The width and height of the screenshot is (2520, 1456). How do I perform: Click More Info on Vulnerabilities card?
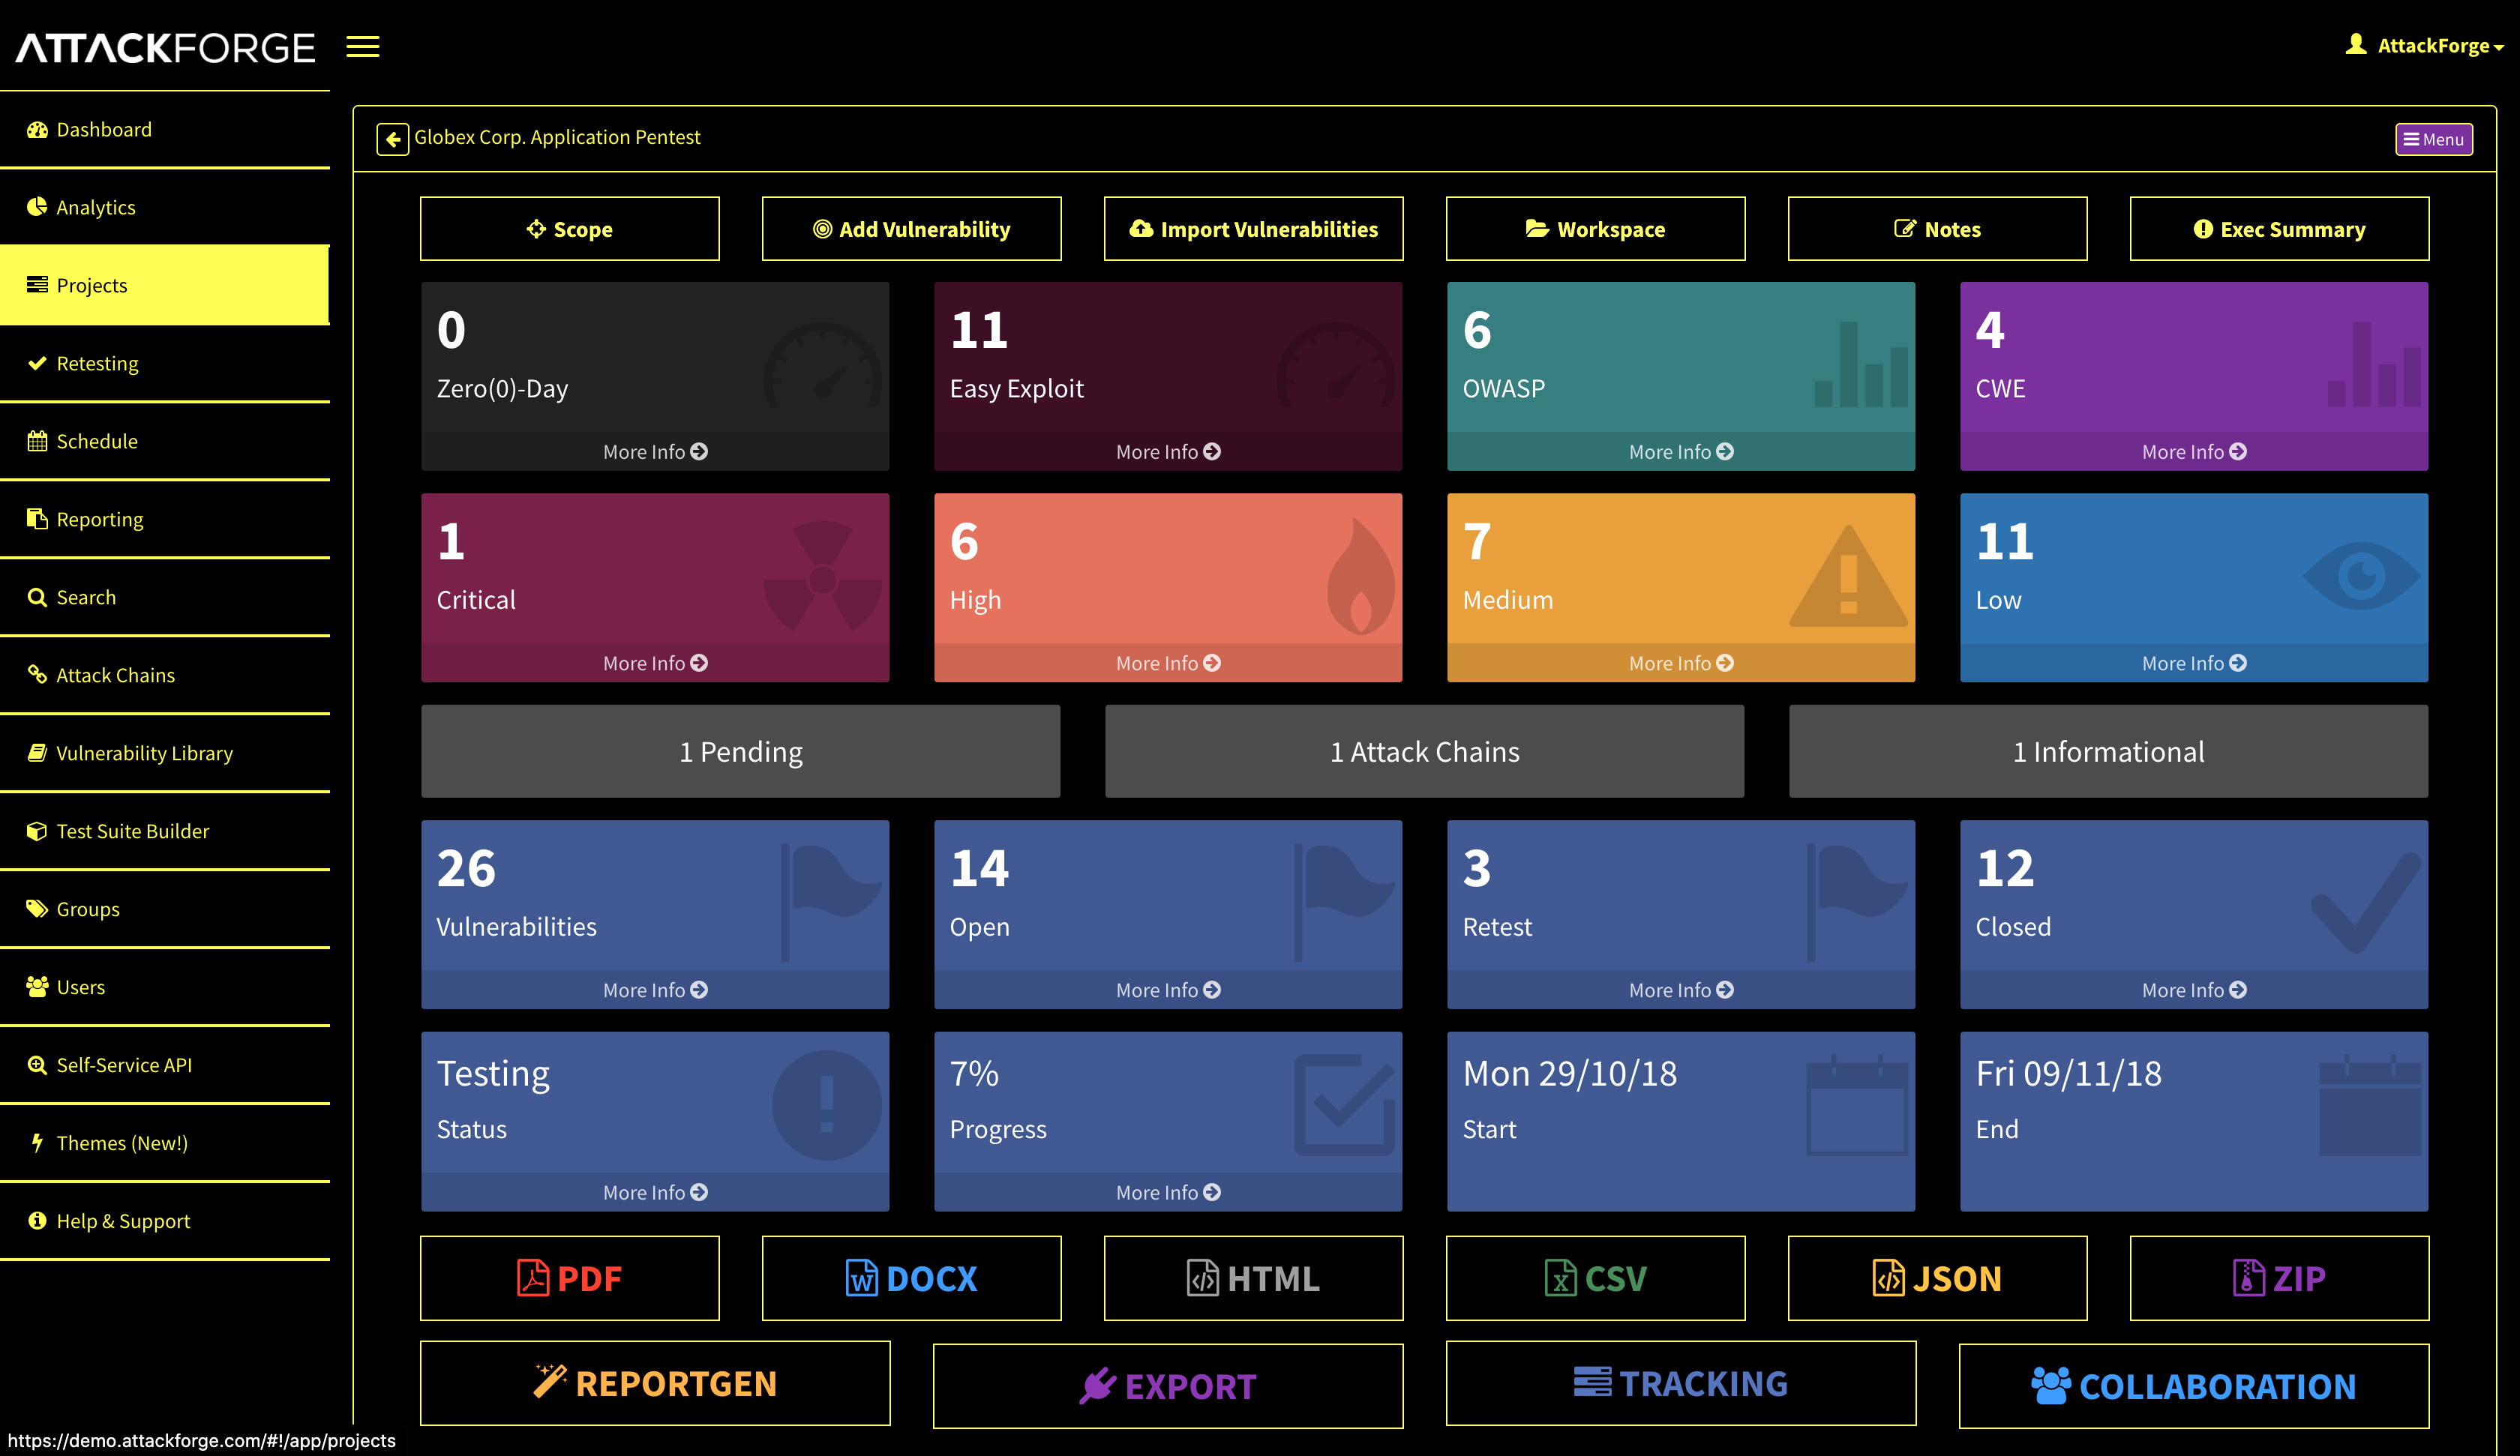(x=655, y=990)
